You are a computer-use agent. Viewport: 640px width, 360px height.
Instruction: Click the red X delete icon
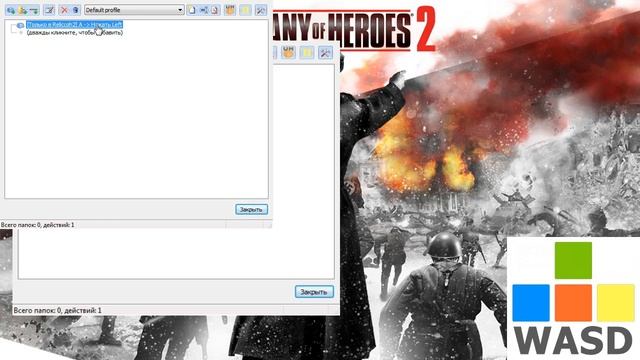(x=64, y=10)
